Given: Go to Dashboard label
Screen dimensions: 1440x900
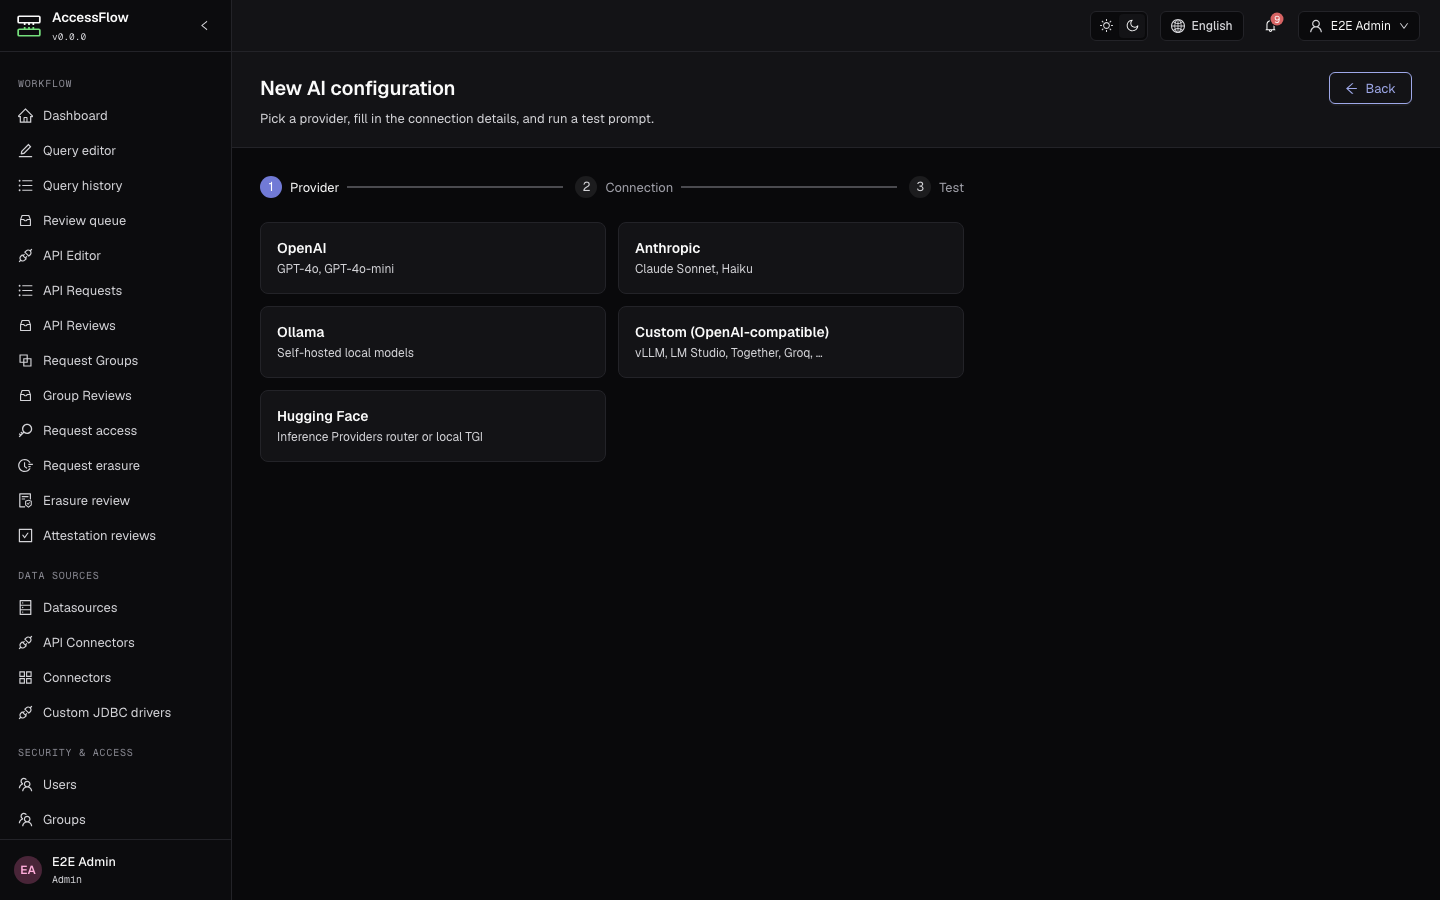Looking at the screenshot, I should [75, 116].
